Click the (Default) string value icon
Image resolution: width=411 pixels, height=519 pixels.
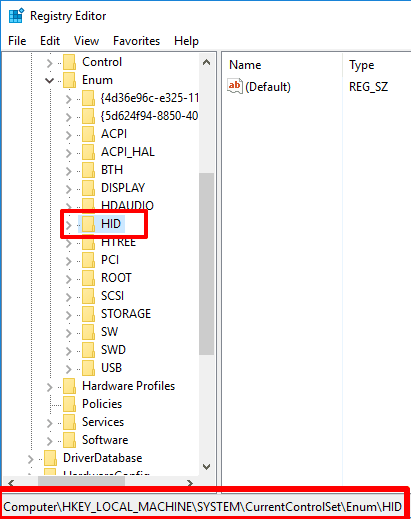pyautogui.click(x=235, y=86)
